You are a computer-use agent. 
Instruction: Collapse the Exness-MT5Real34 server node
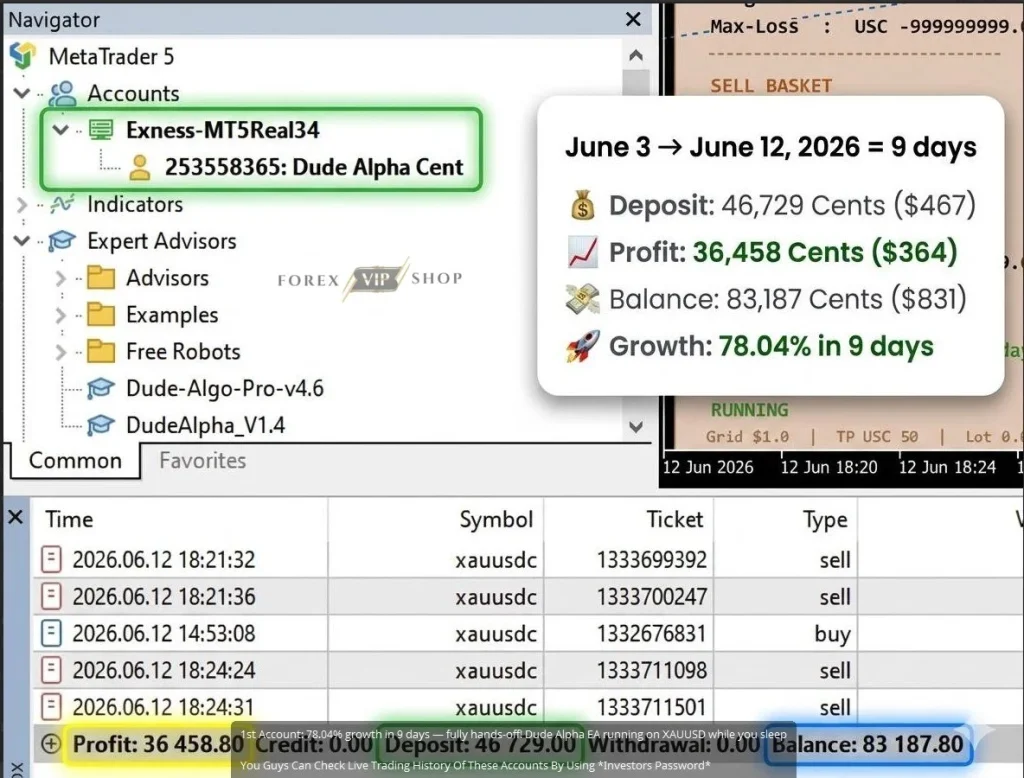click(61, 130)
